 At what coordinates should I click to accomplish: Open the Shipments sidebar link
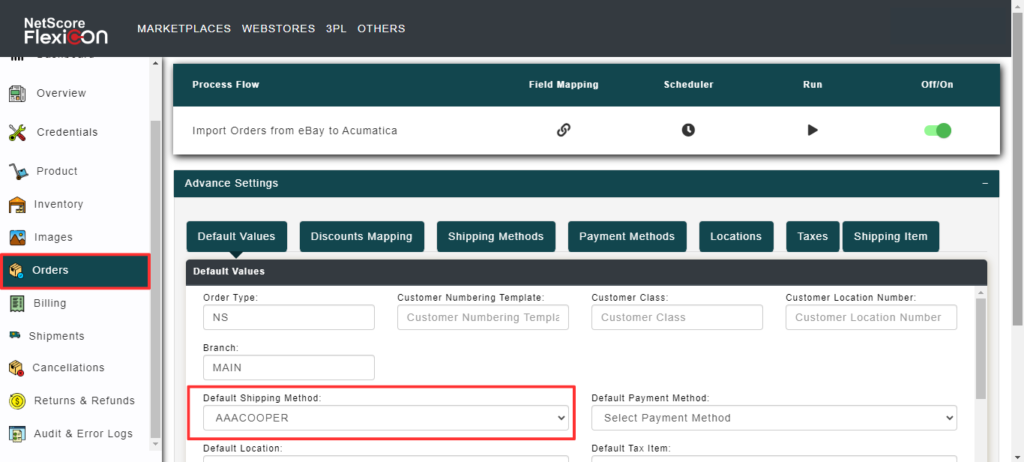pyautogui.click(x=56, y=336)
